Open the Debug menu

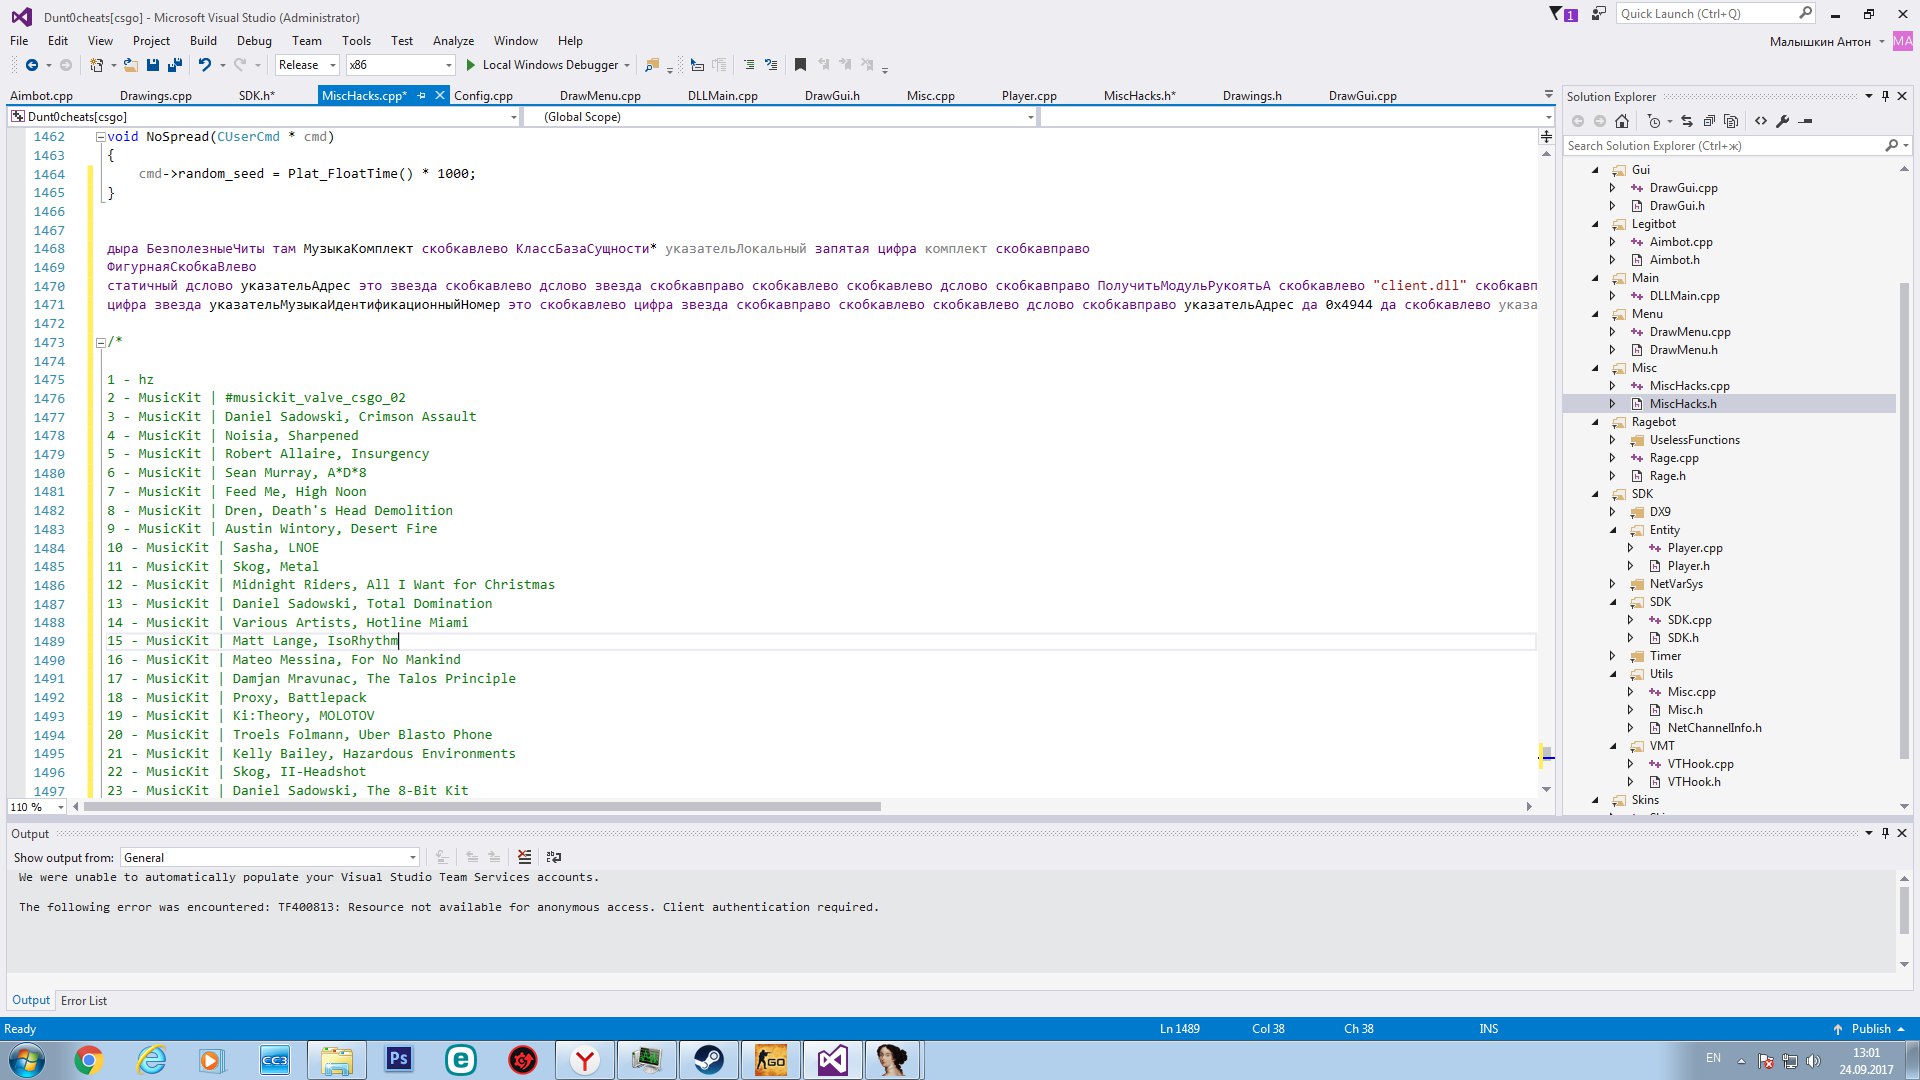click(254, 41)
